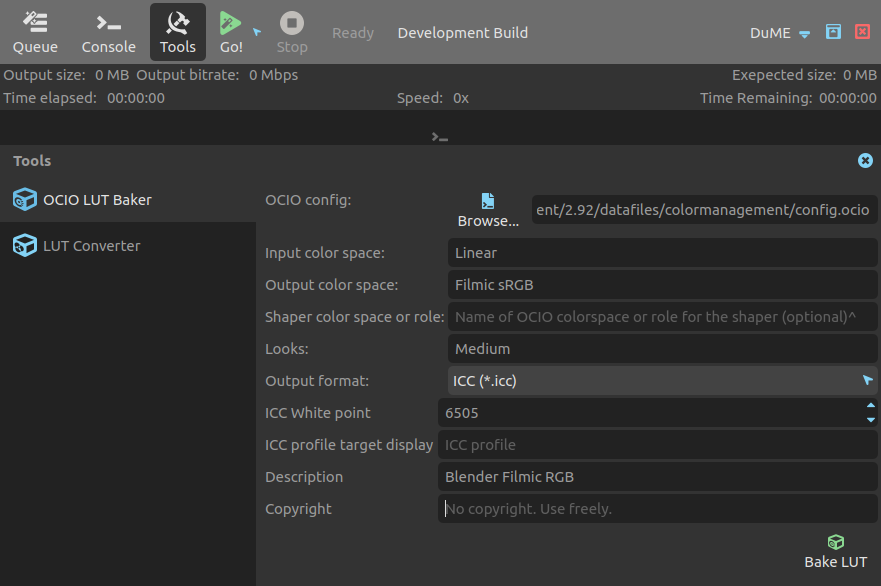Open the DuME application menu
The image size is (881, 586).
pos(780,33)
